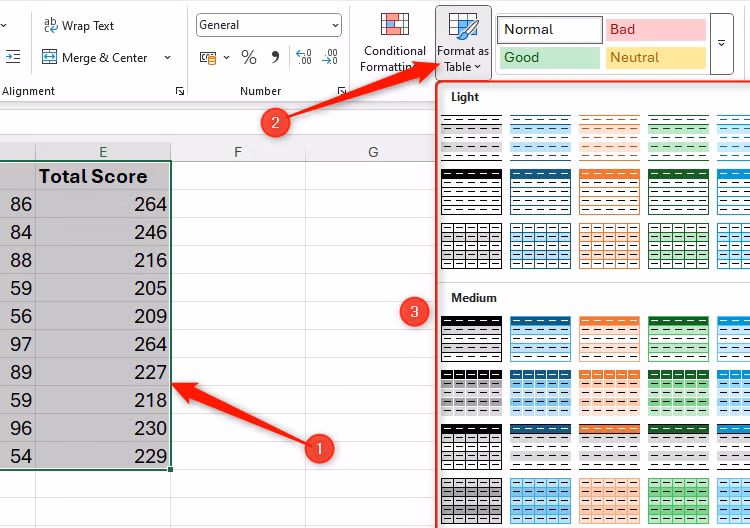Choose black Light banded table style, first row
750x528 pixels.
click(471, 137)
